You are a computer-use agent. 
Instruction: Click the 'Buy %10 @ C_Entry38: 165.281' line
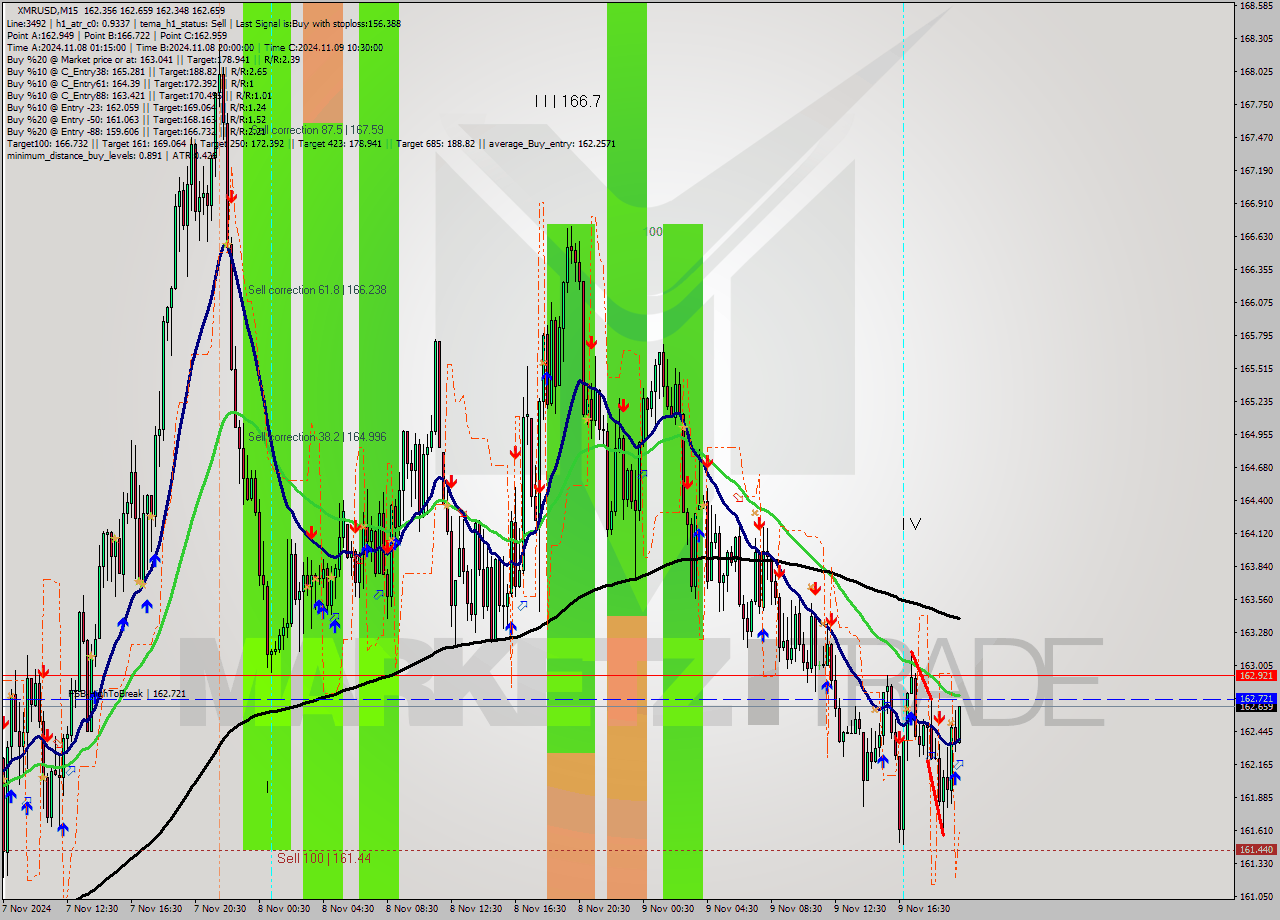tap(137, 71)
